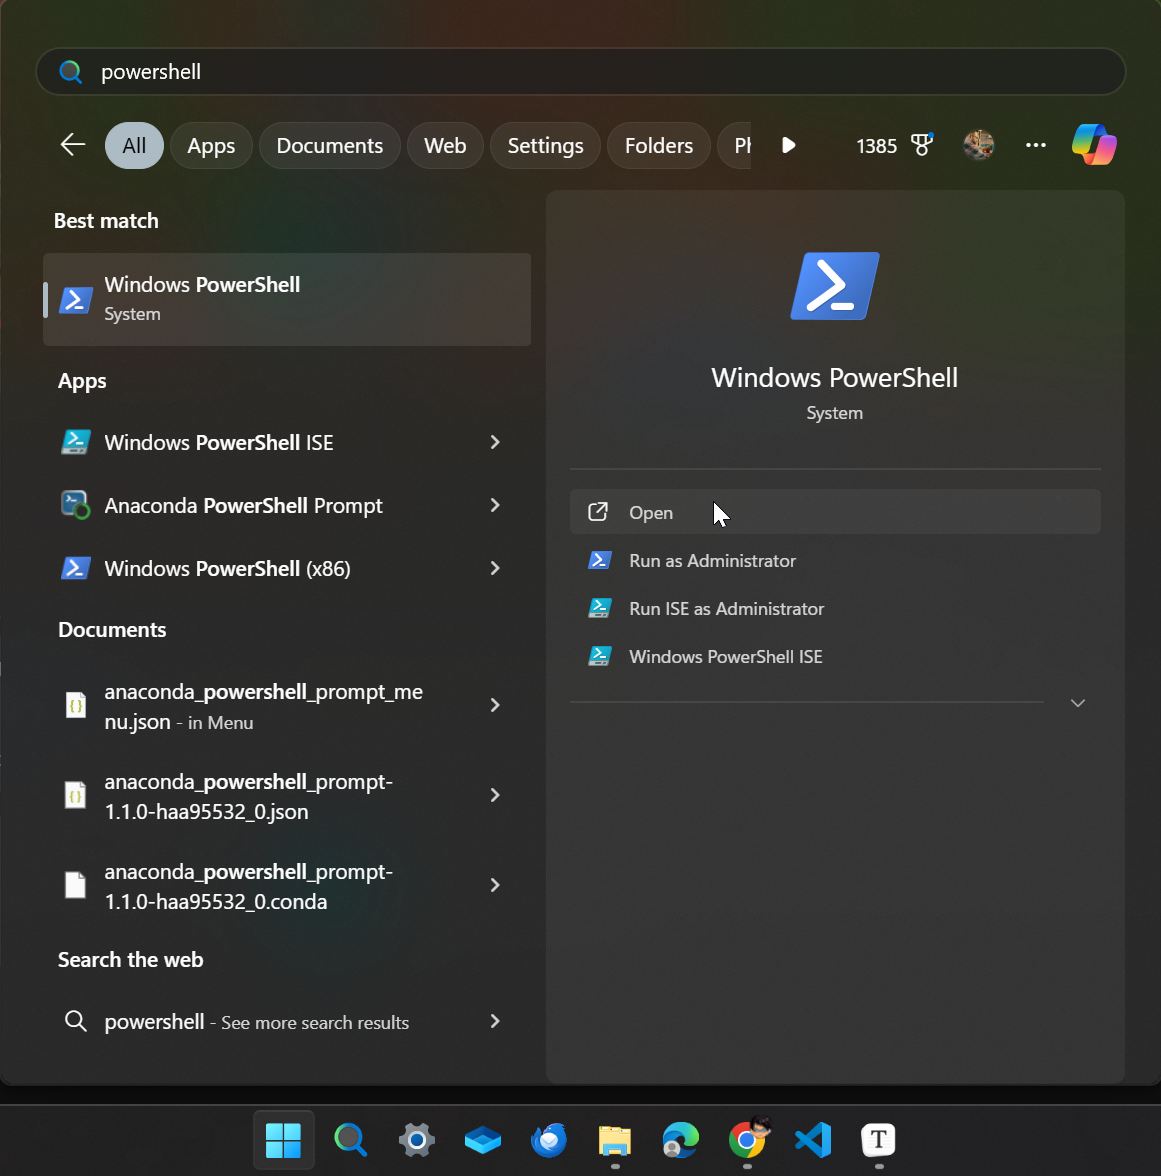This screenshot has width=1161, height=1176.
Task: Open Google Chrome from the taskbar
Action: click(748, 1138)
